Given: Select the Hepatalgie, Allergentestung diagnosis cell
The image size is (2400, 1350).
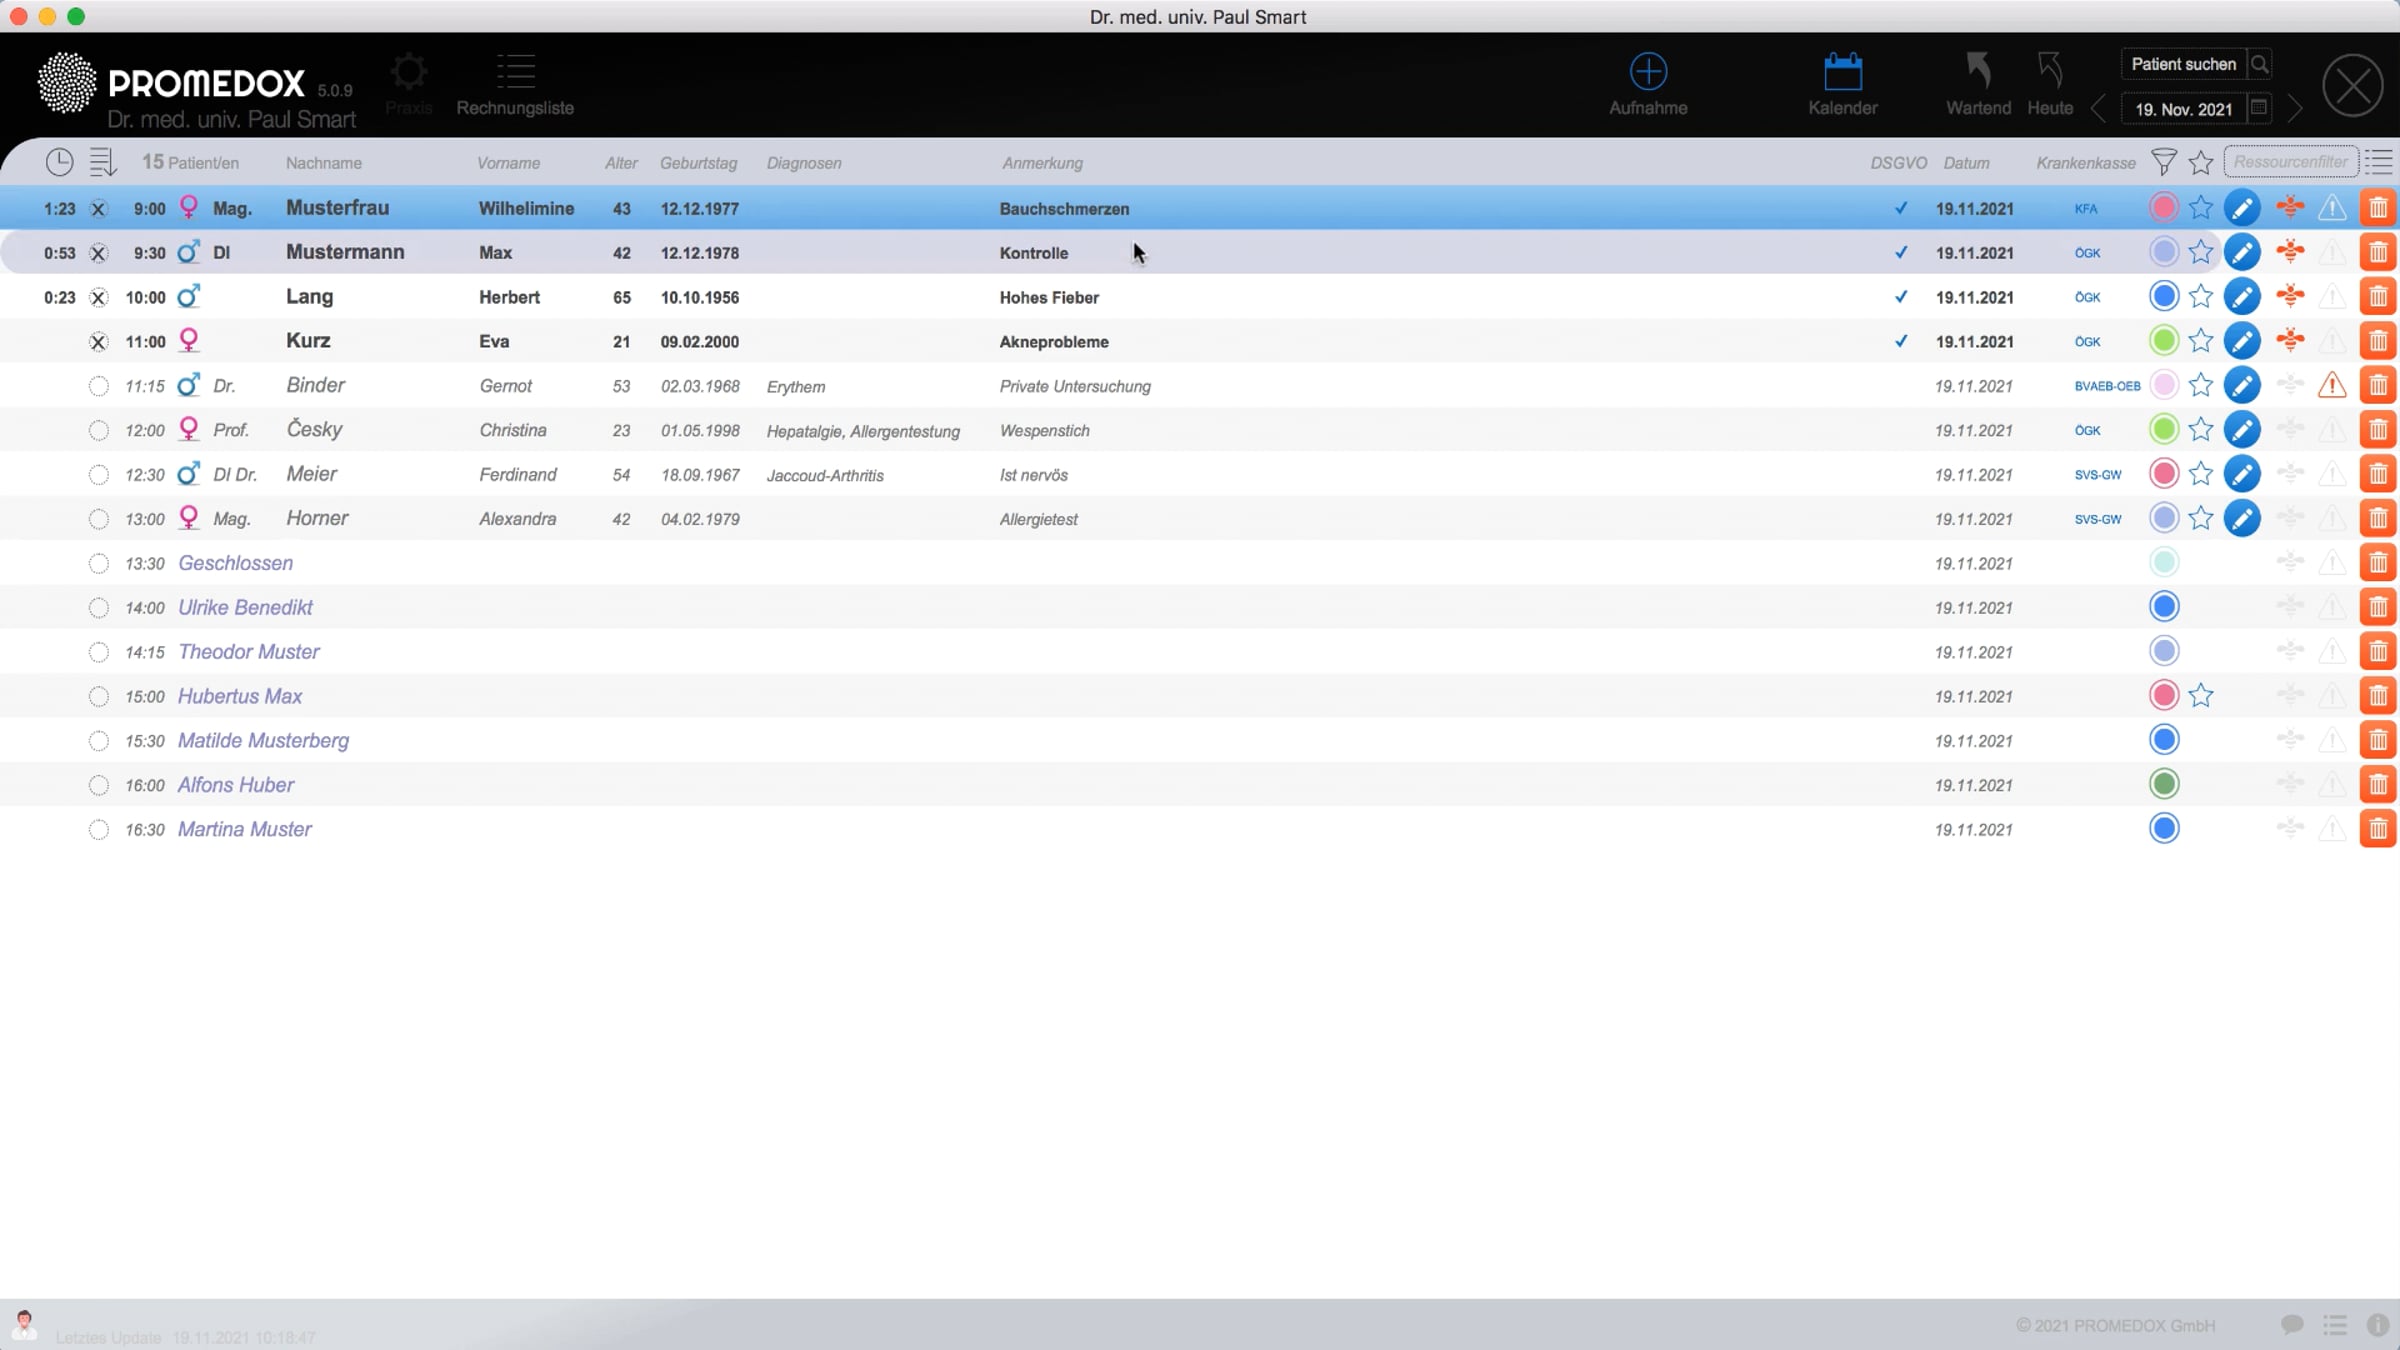Looking at the screenshot, I should point(863,432).
